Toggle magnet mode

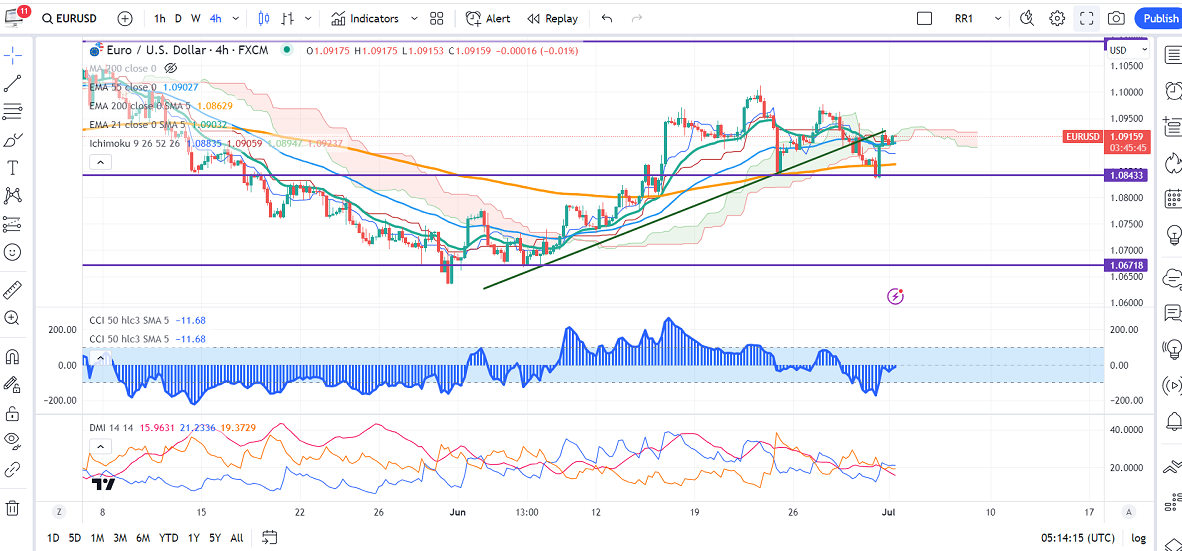[x=13, y=356]
